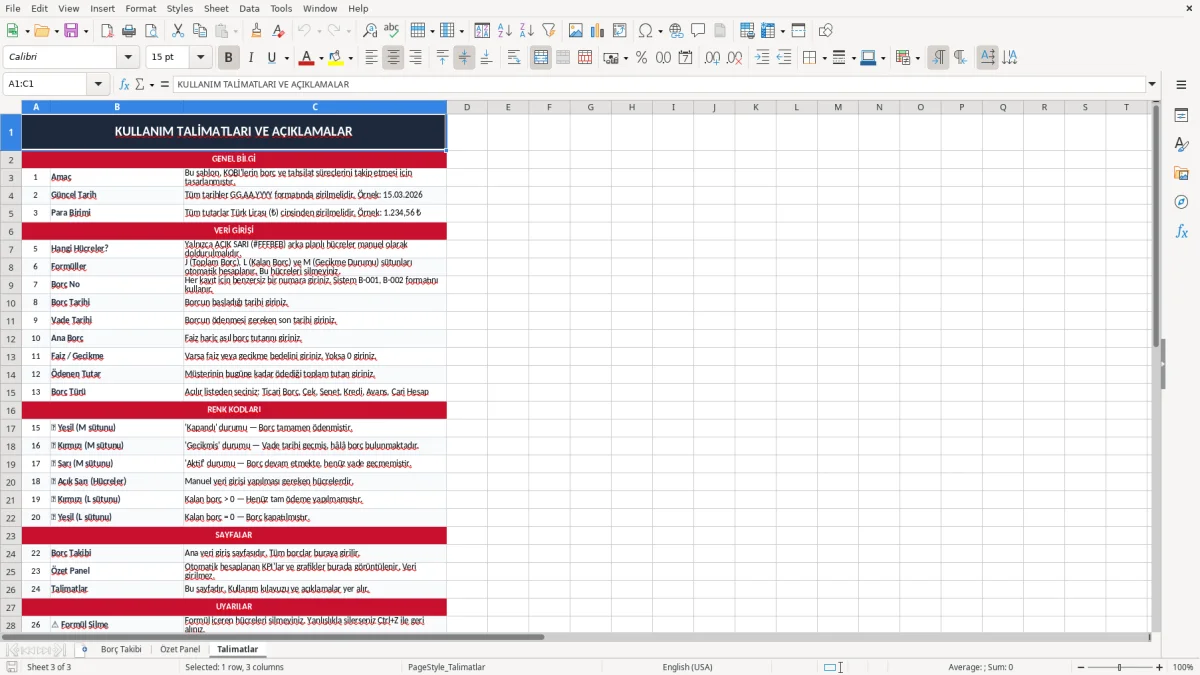
Task: Open the Sheet menu
Action: [216, 8]
